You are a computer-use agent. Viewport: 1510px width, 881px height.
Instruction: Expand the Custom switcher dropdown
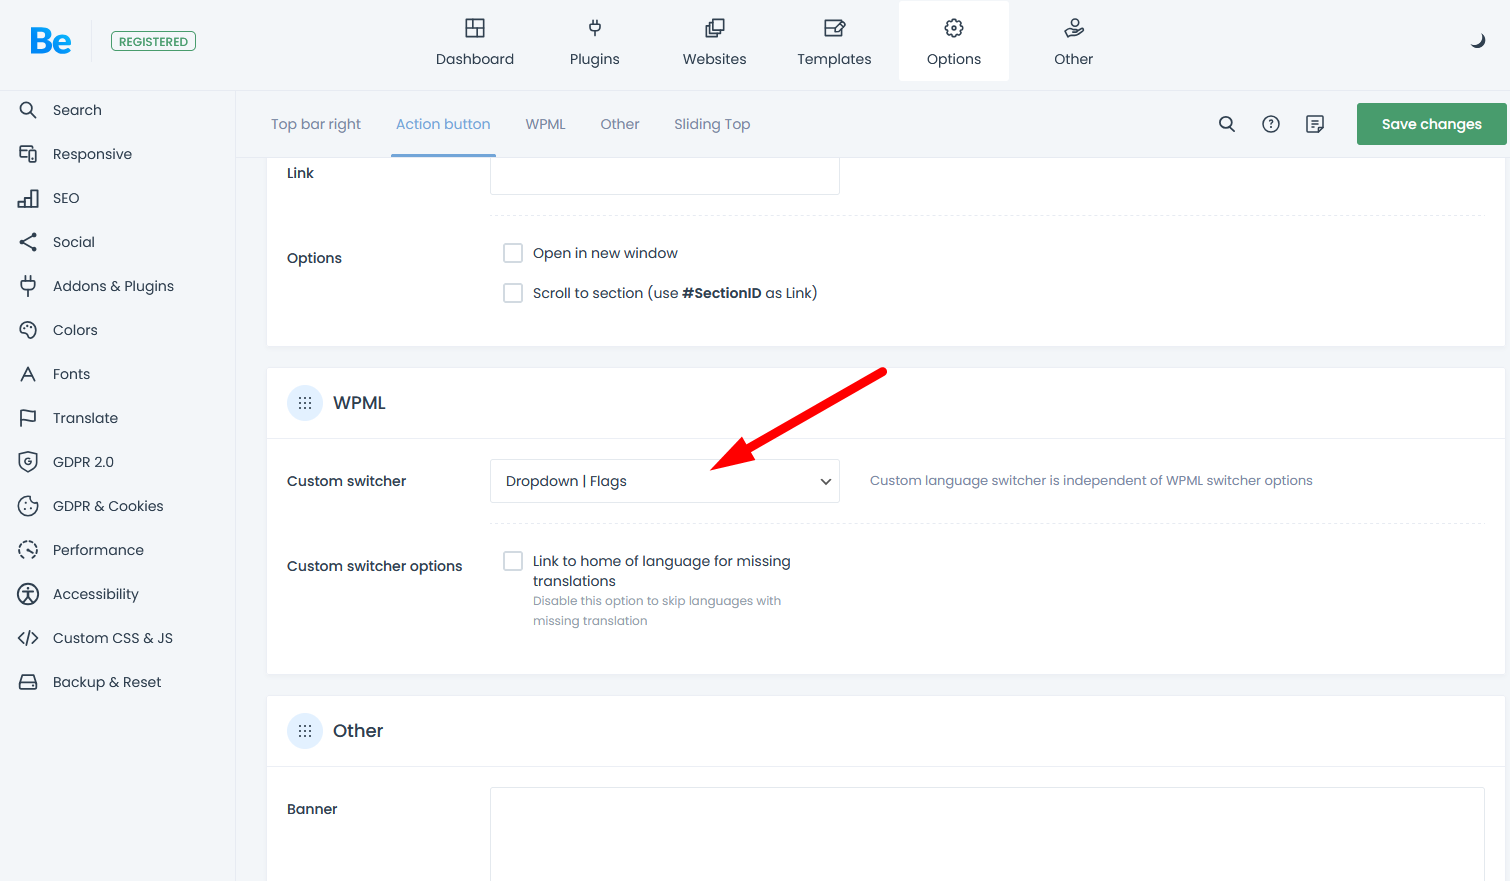(664, 481)
